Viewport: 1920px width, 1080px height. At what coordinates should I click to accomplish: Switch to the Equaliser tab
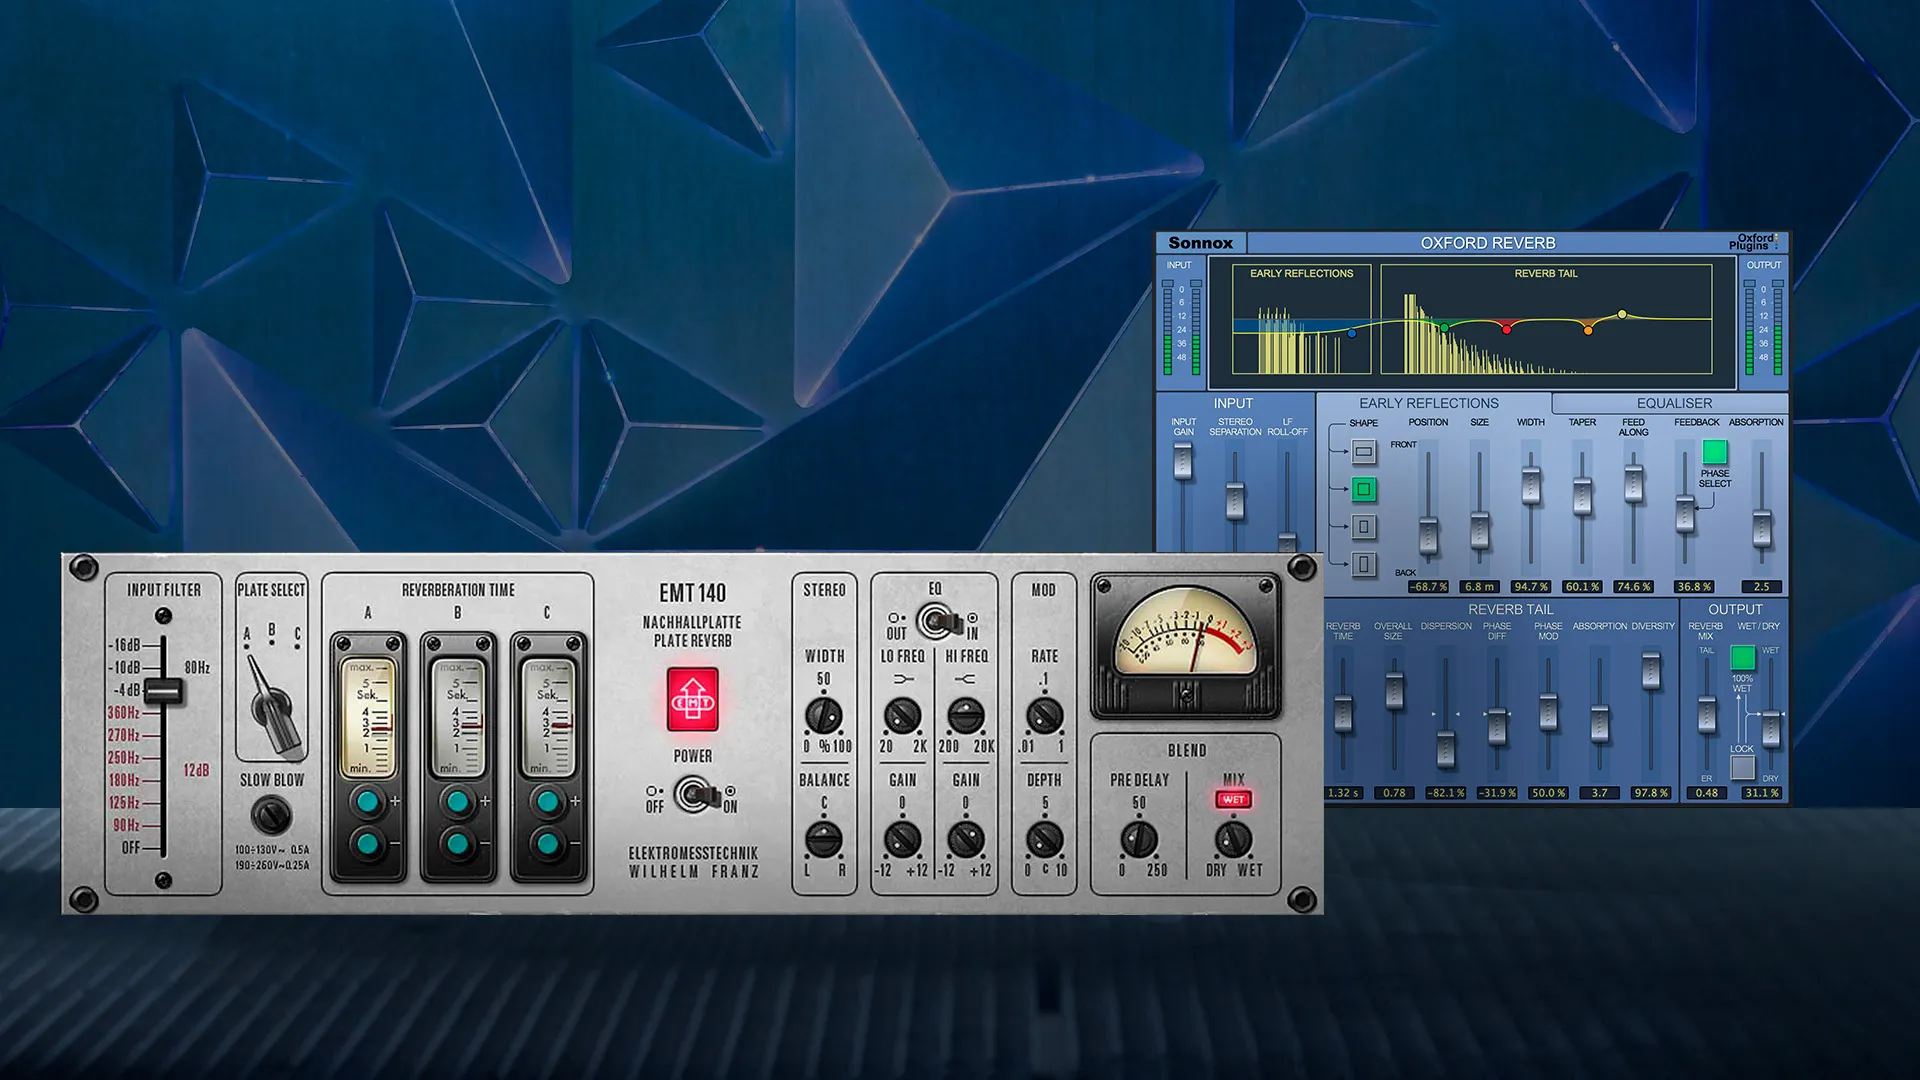(x=1674, y=403)
